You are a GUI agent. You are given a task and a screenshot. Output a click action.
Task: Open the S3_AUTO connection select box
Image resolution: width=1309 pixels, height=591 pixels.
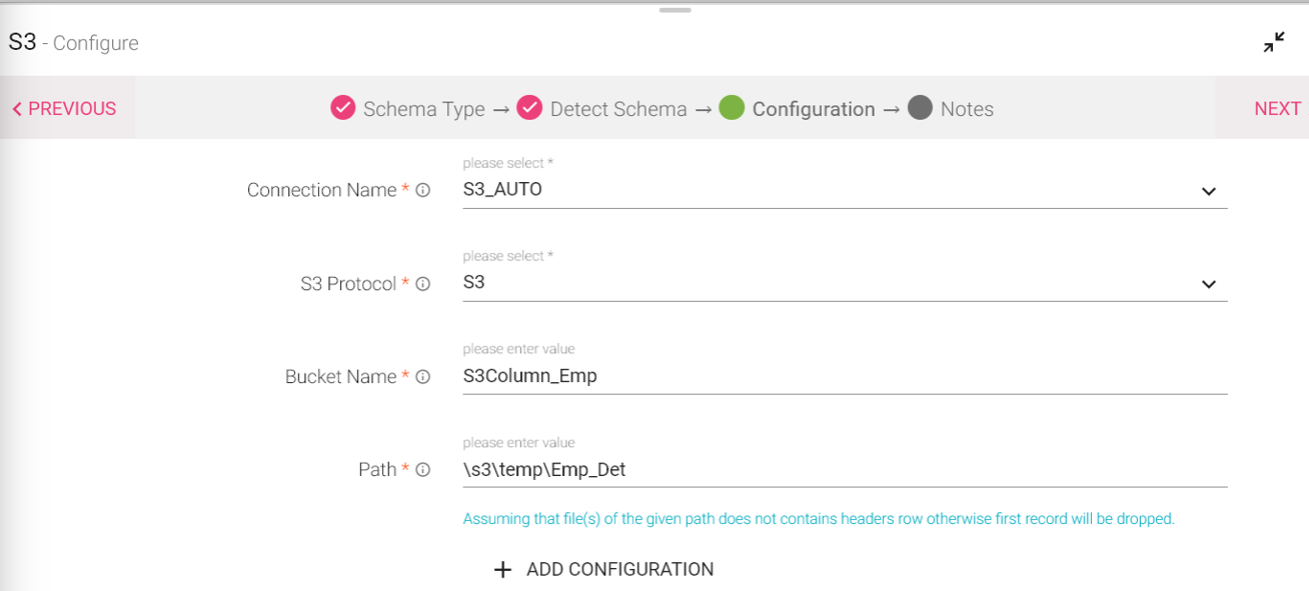click(845, 189)
